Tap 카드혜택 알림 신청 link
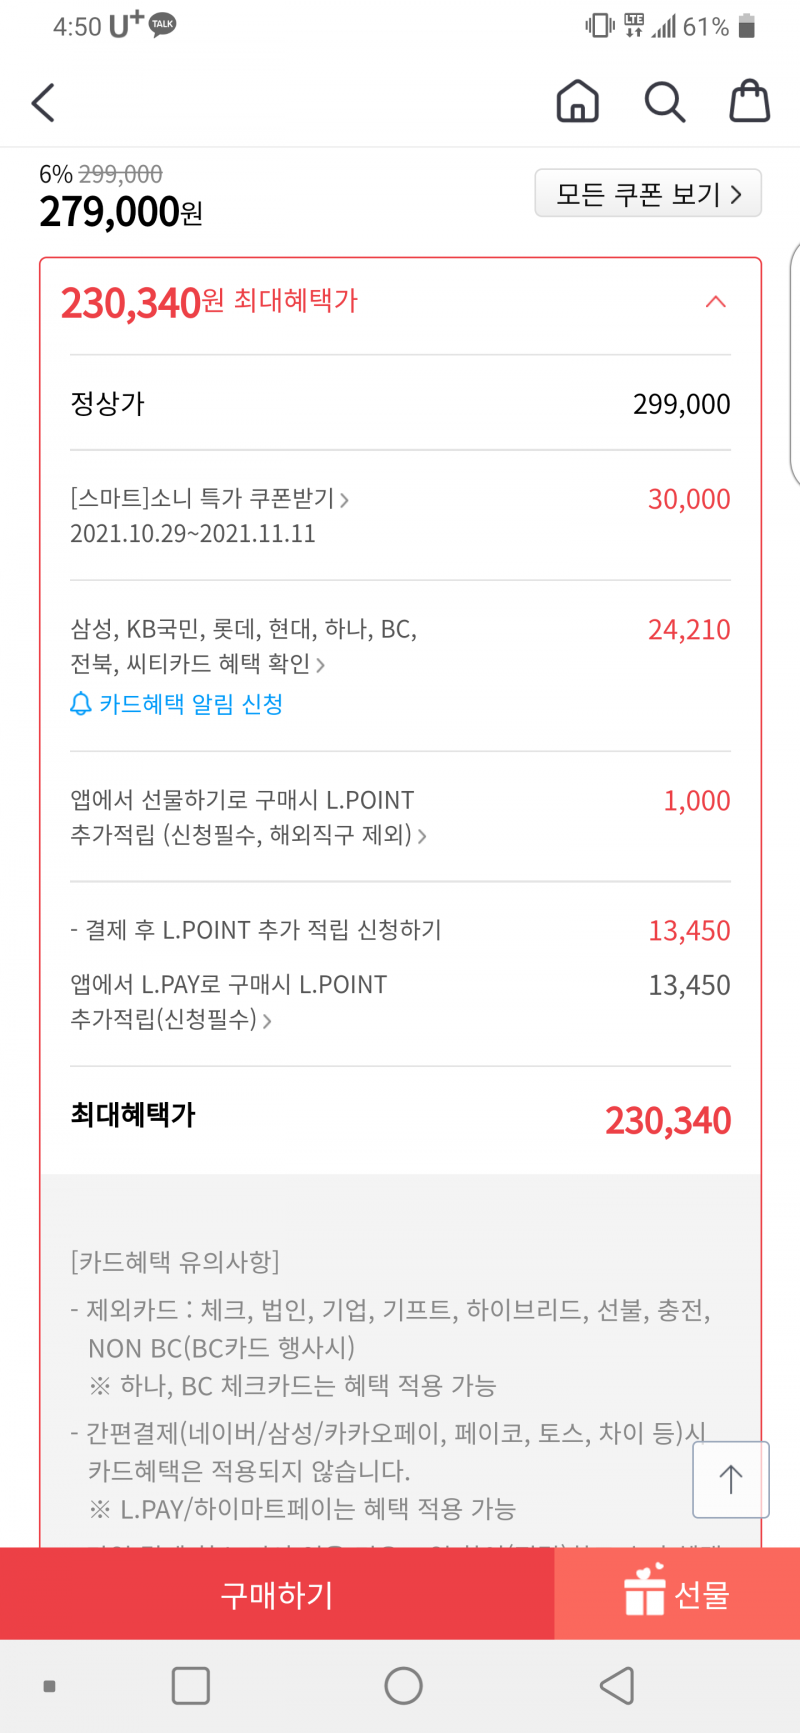800x1733 pixels. 190,704
